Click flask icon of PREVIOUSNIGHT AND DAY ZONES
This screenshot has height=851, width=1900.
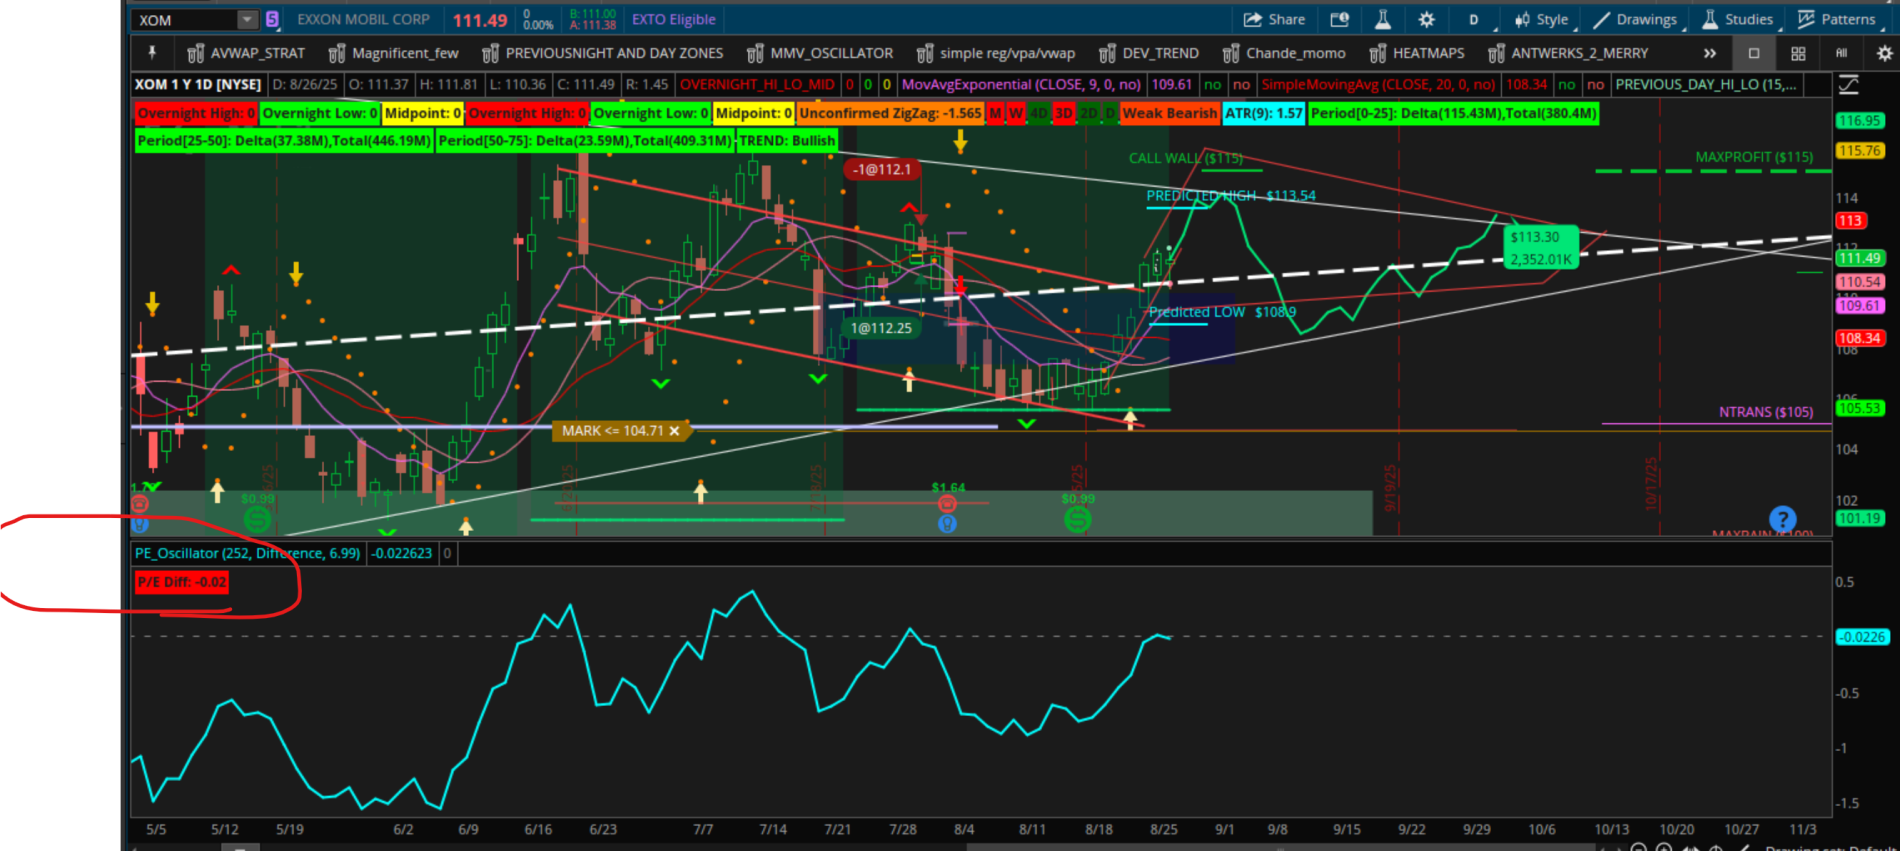point(490,53)
